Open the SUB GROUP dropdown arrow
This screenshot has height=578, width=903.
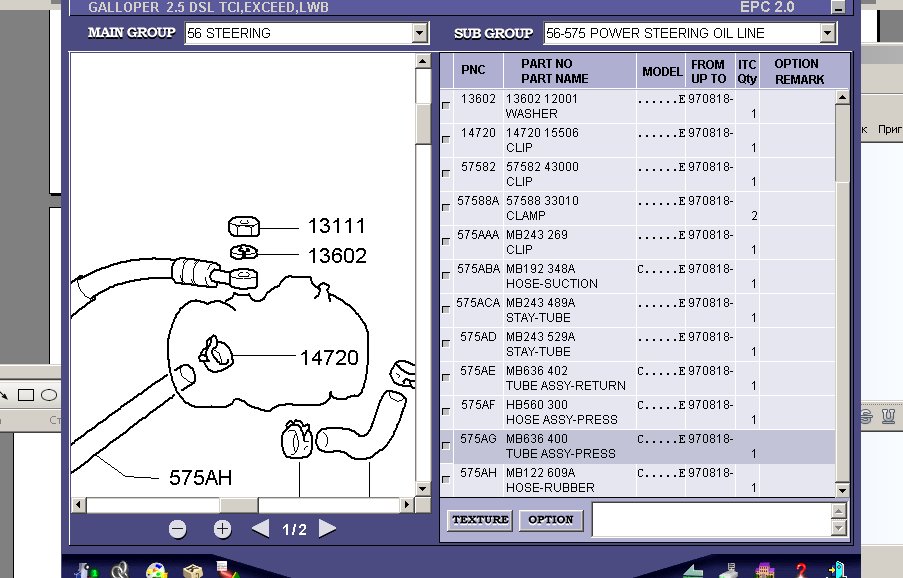click(828, 33)
